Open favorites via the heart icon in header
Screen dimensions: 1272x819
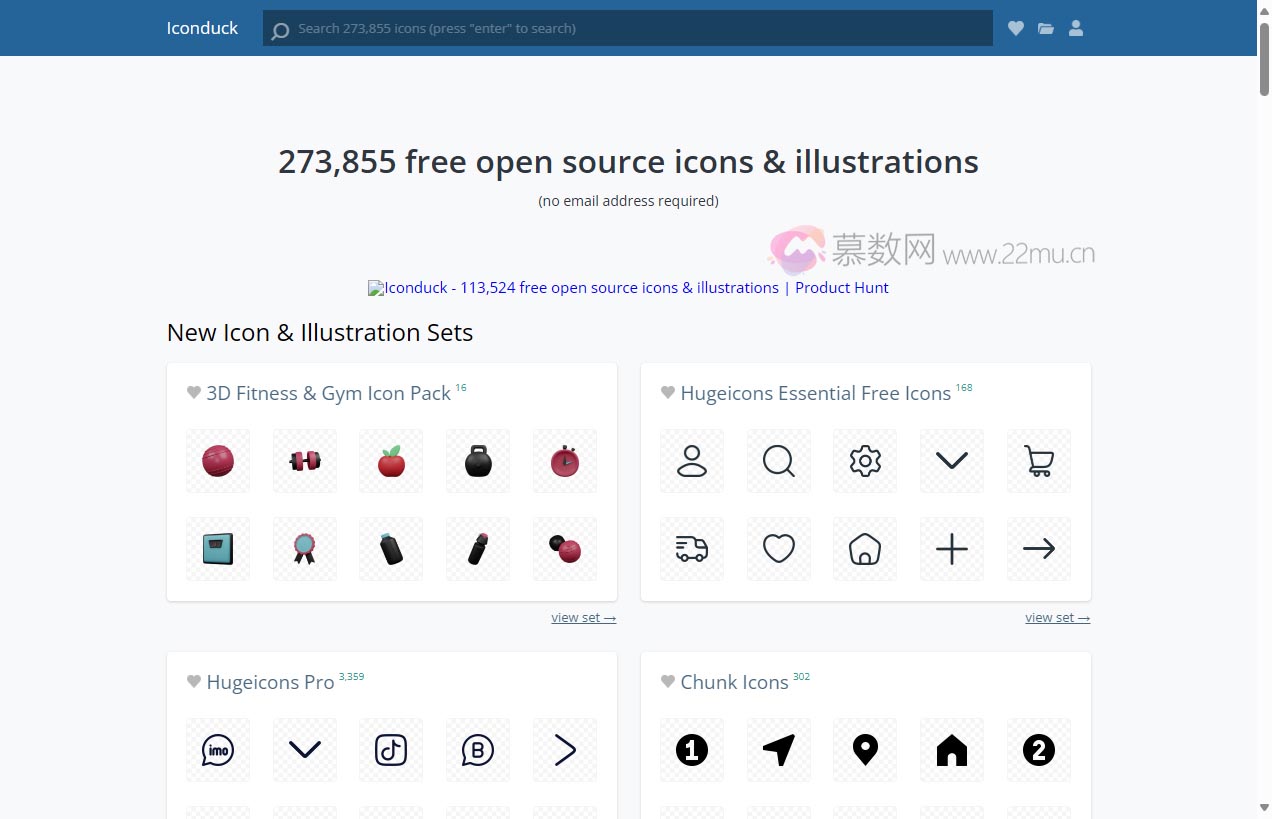(1016, 28)
